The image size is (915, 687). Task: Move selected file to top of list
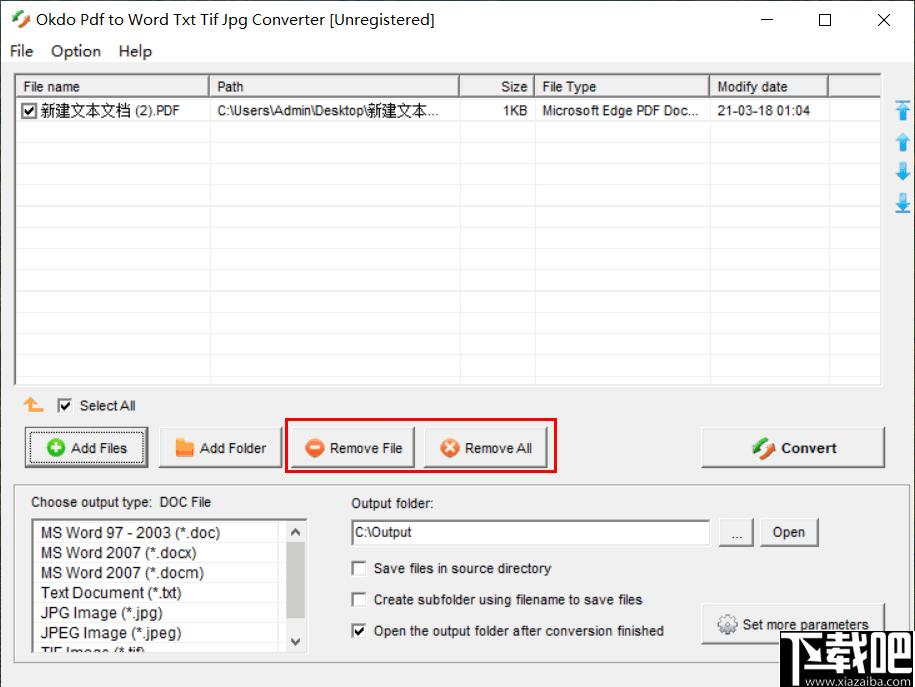(902, 110)
